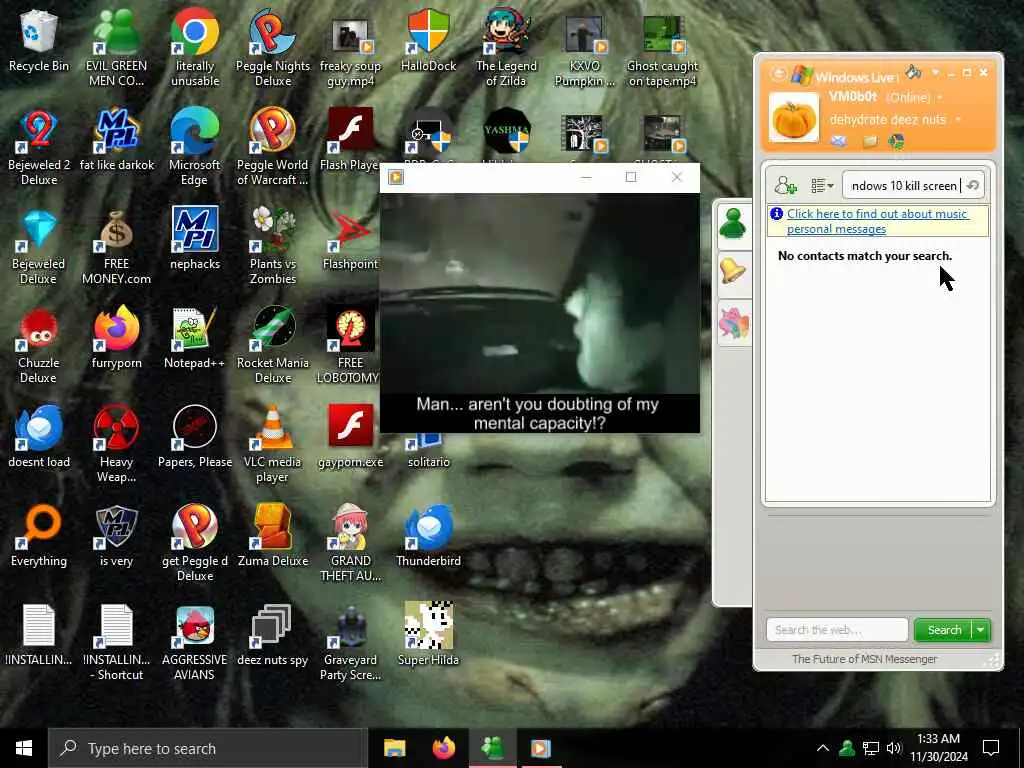Switch to the MSN butterfly tab
The image size is (1024, 768).
click(x=733, y=323)
